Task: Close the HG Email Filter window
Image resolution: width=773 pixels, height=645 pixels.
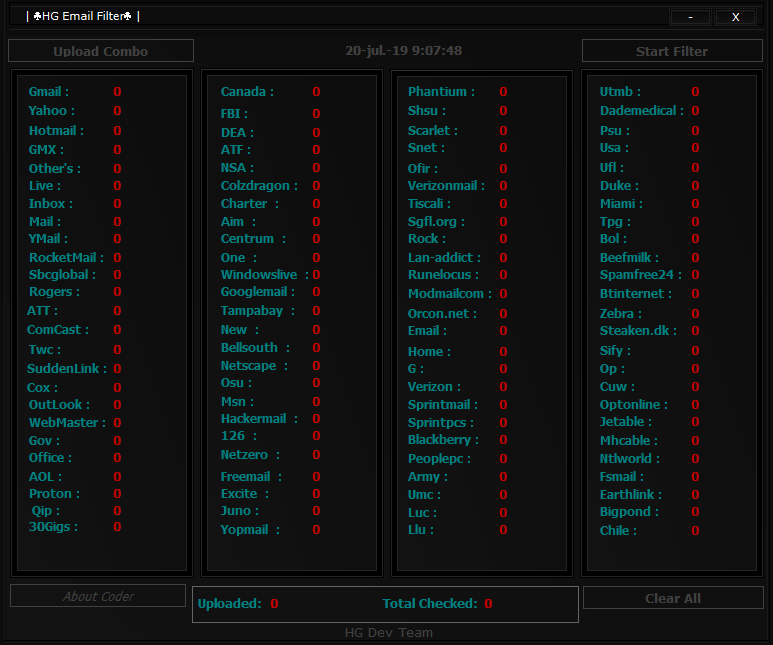Action: pos(735,17)
